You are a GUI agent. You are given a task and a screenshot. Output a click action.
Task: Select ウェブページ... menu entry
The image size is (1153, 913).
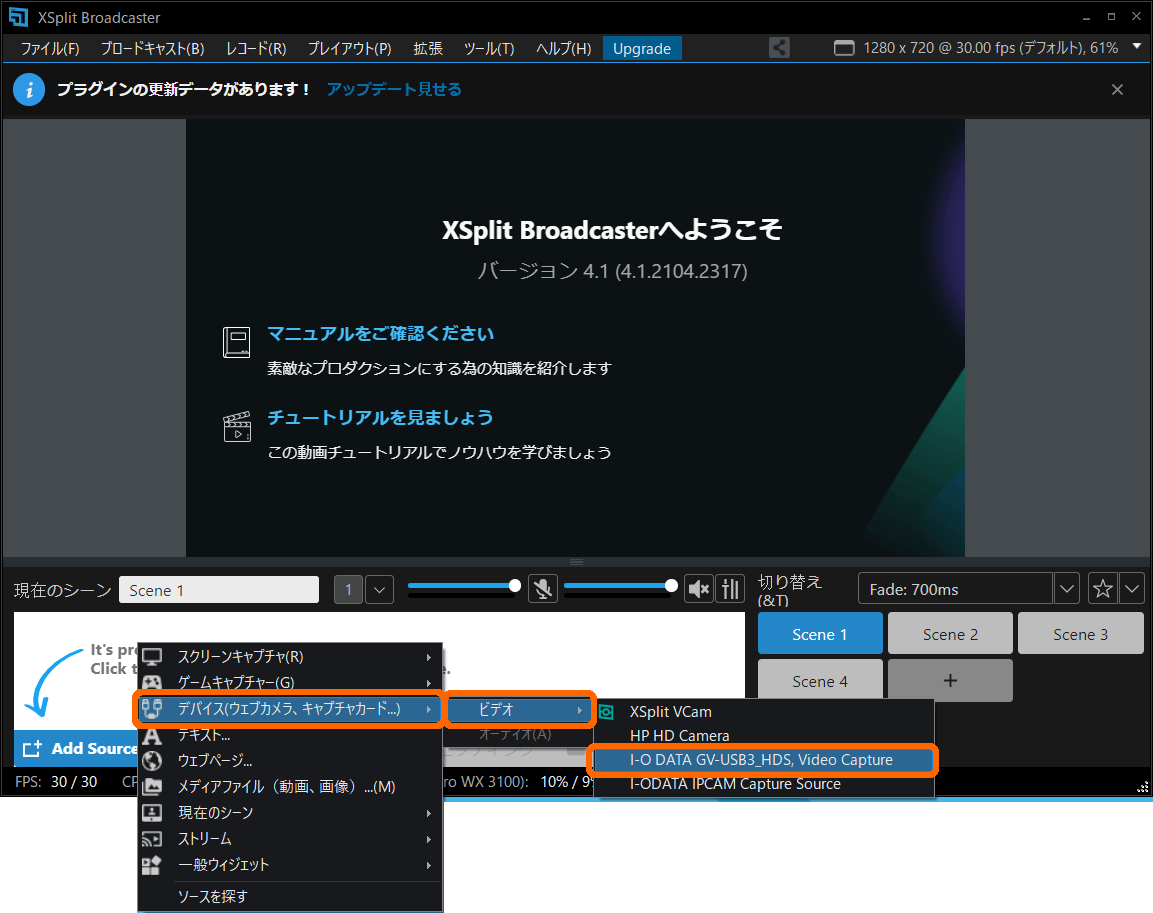point(290,760)
